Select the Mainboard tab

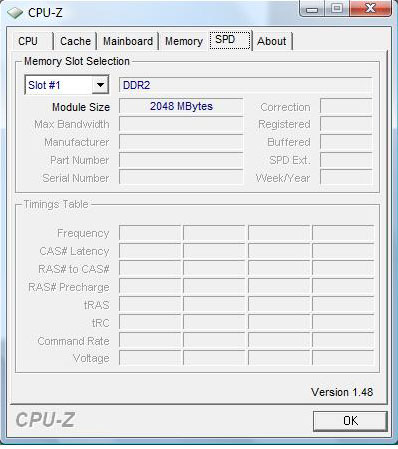pos(128,41)
